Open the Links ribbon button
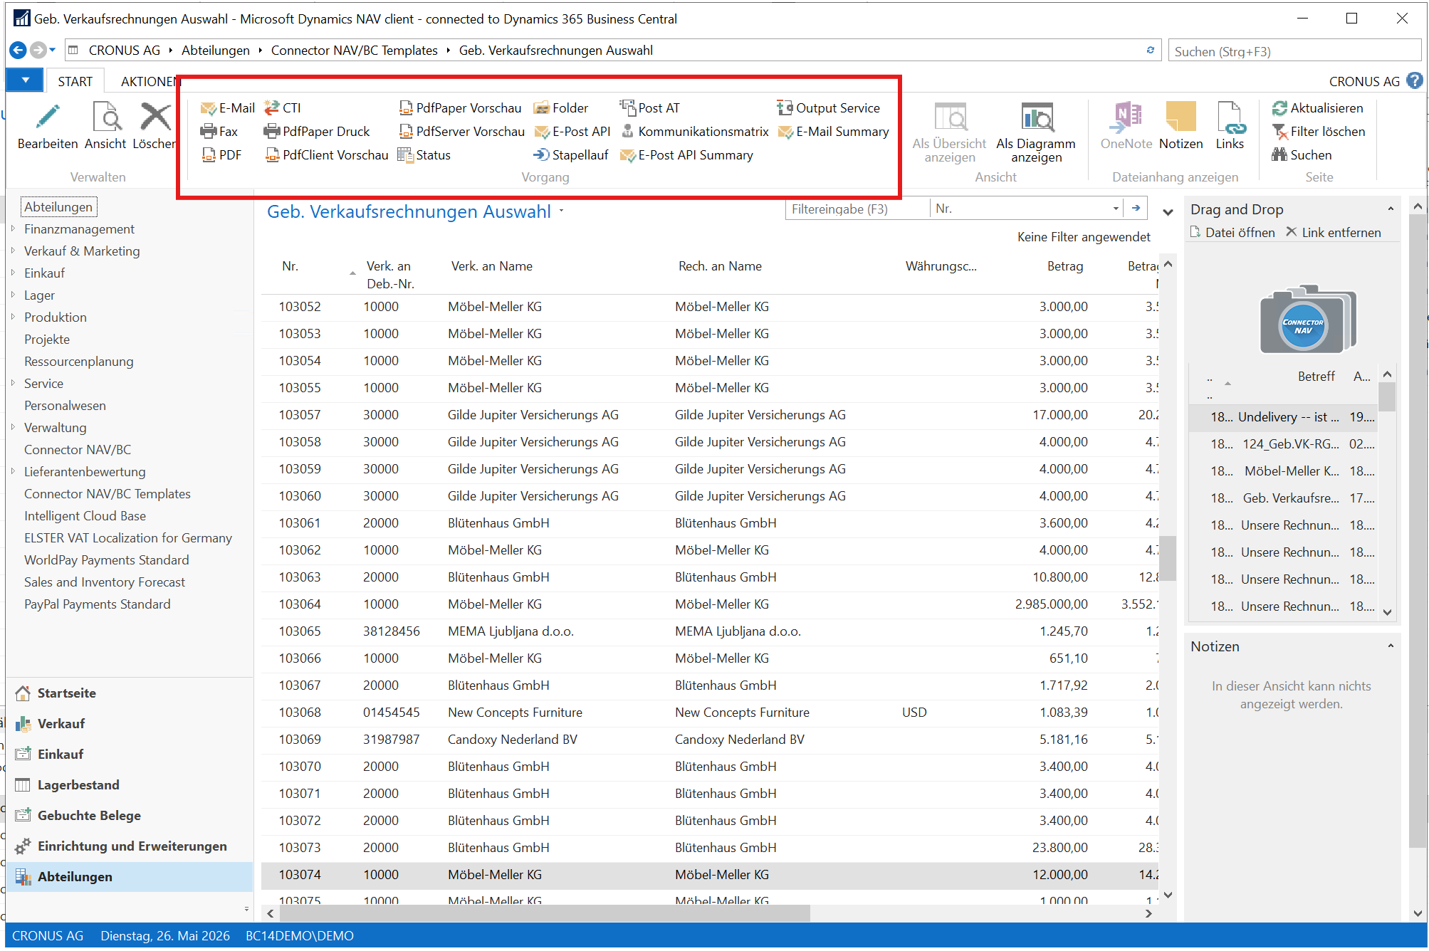1429x951 pixels. [x=1230, y=127]
